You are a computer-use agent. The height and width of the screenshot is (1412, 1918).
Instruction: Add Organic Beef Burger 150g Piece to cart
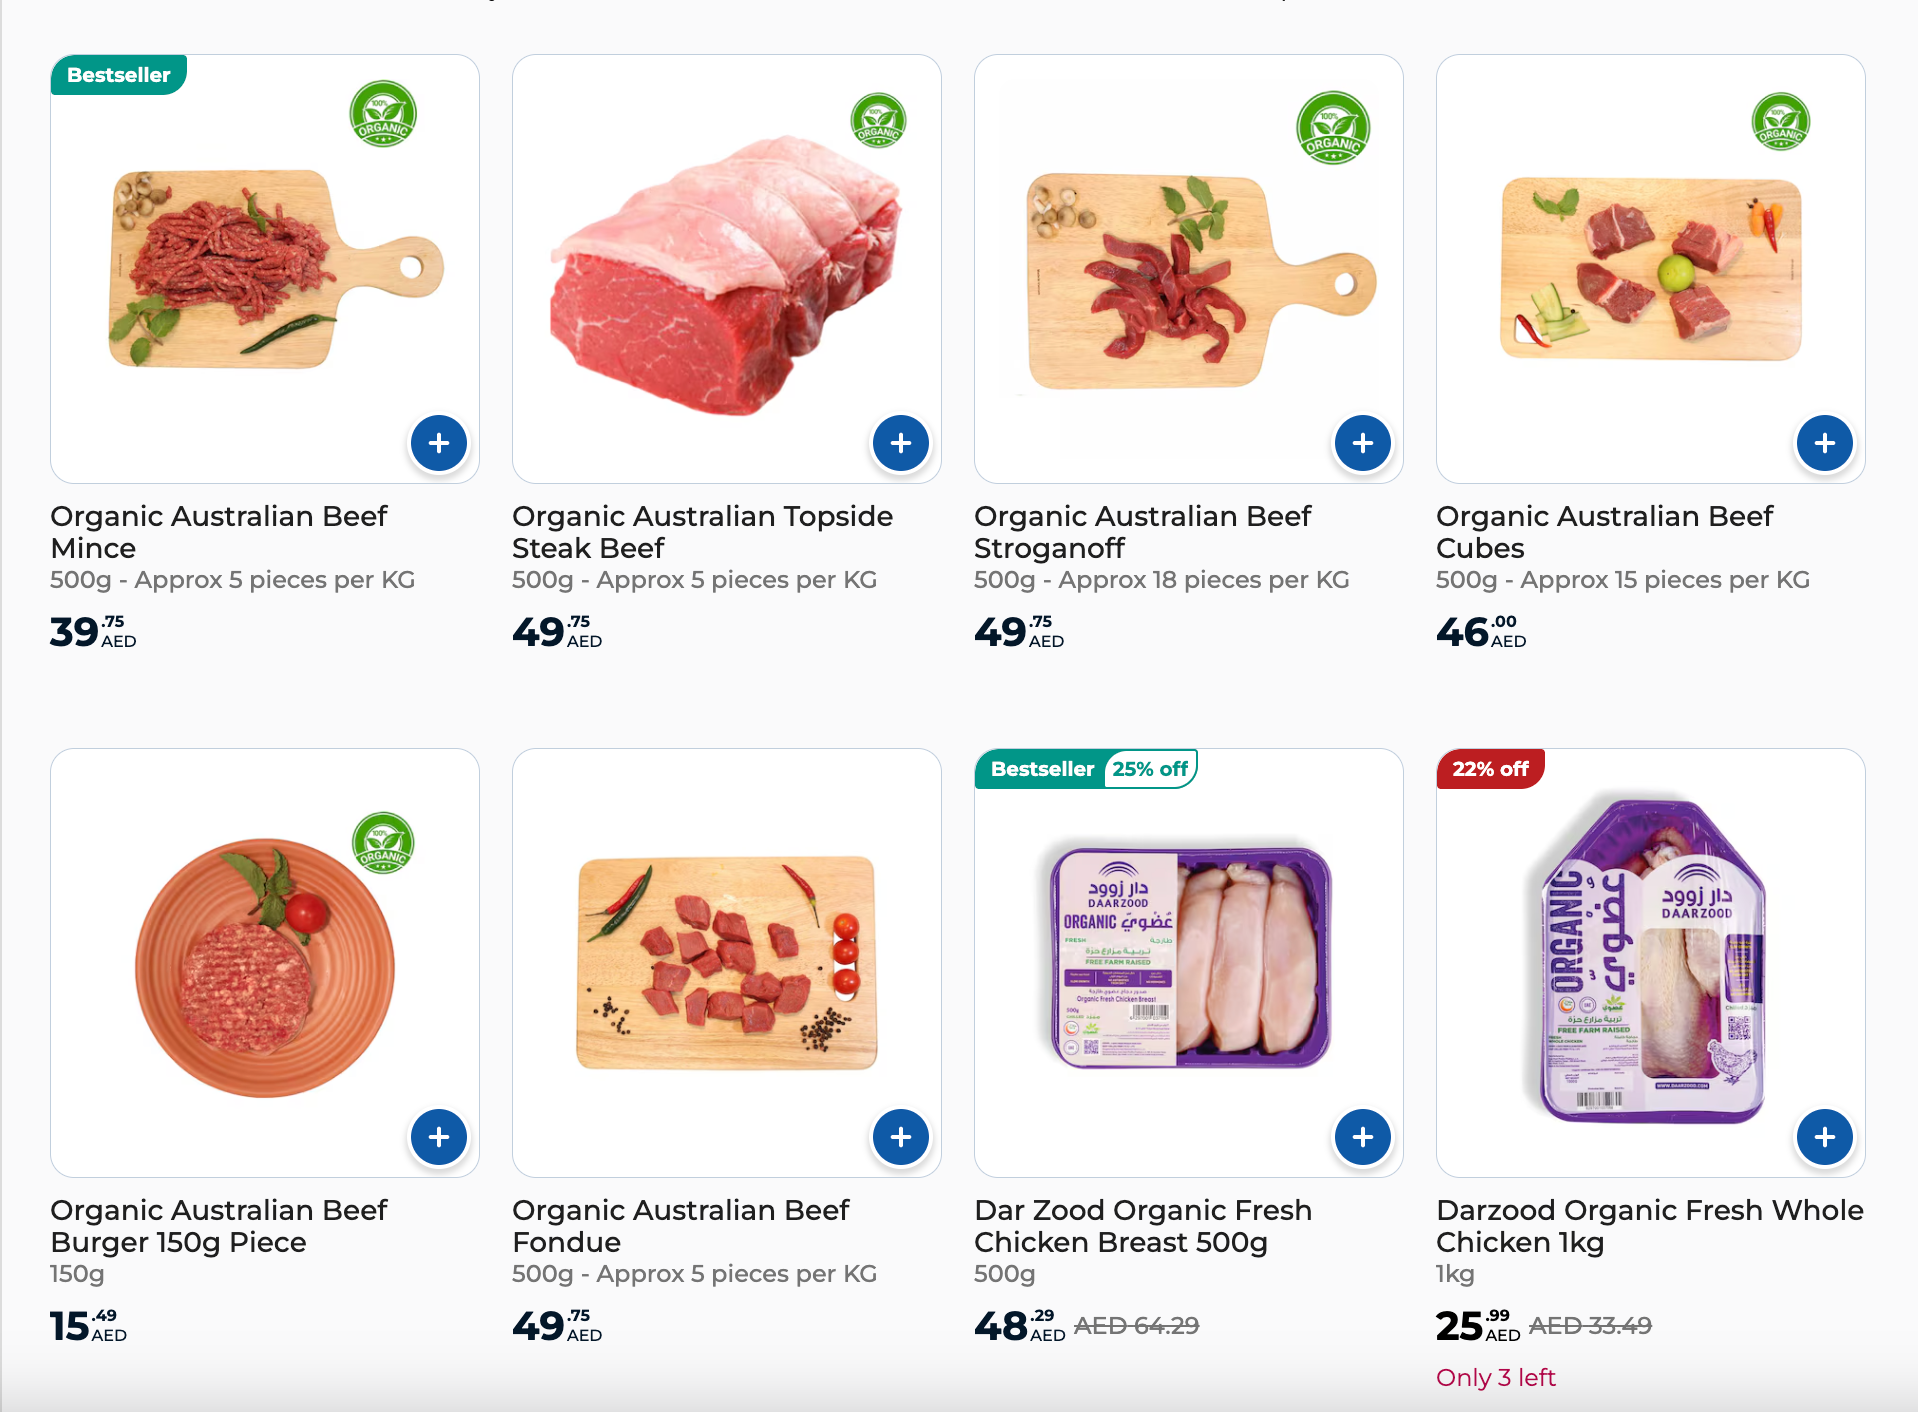439,1137
